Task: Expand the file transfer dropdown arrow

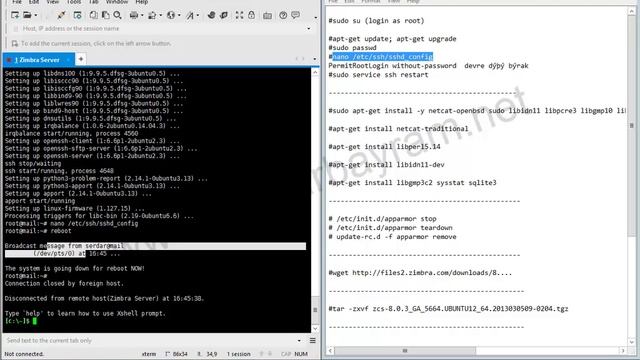Action: point(160,16)
